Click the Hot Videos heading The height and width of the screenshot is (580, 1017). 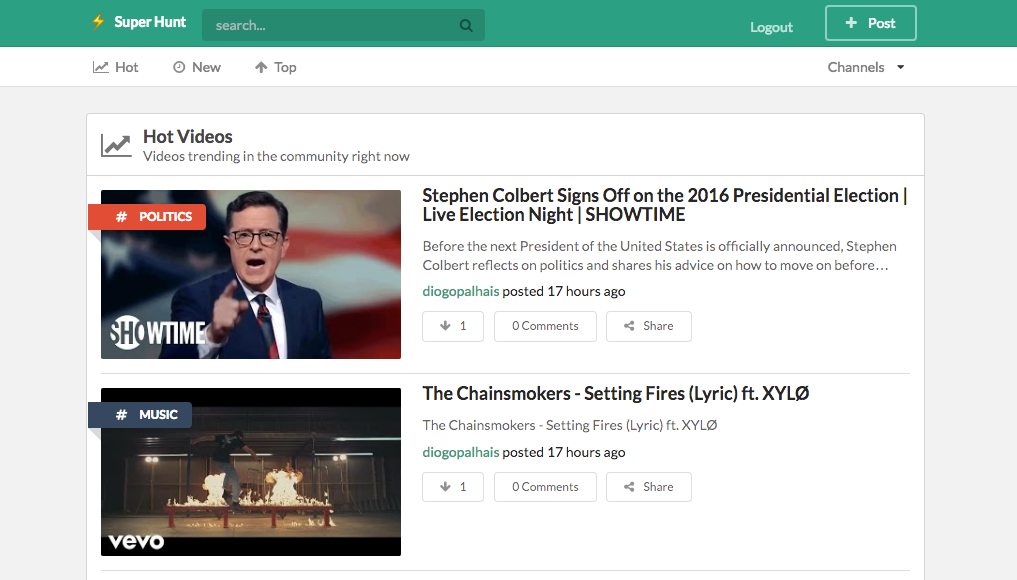tap(187, 137)
